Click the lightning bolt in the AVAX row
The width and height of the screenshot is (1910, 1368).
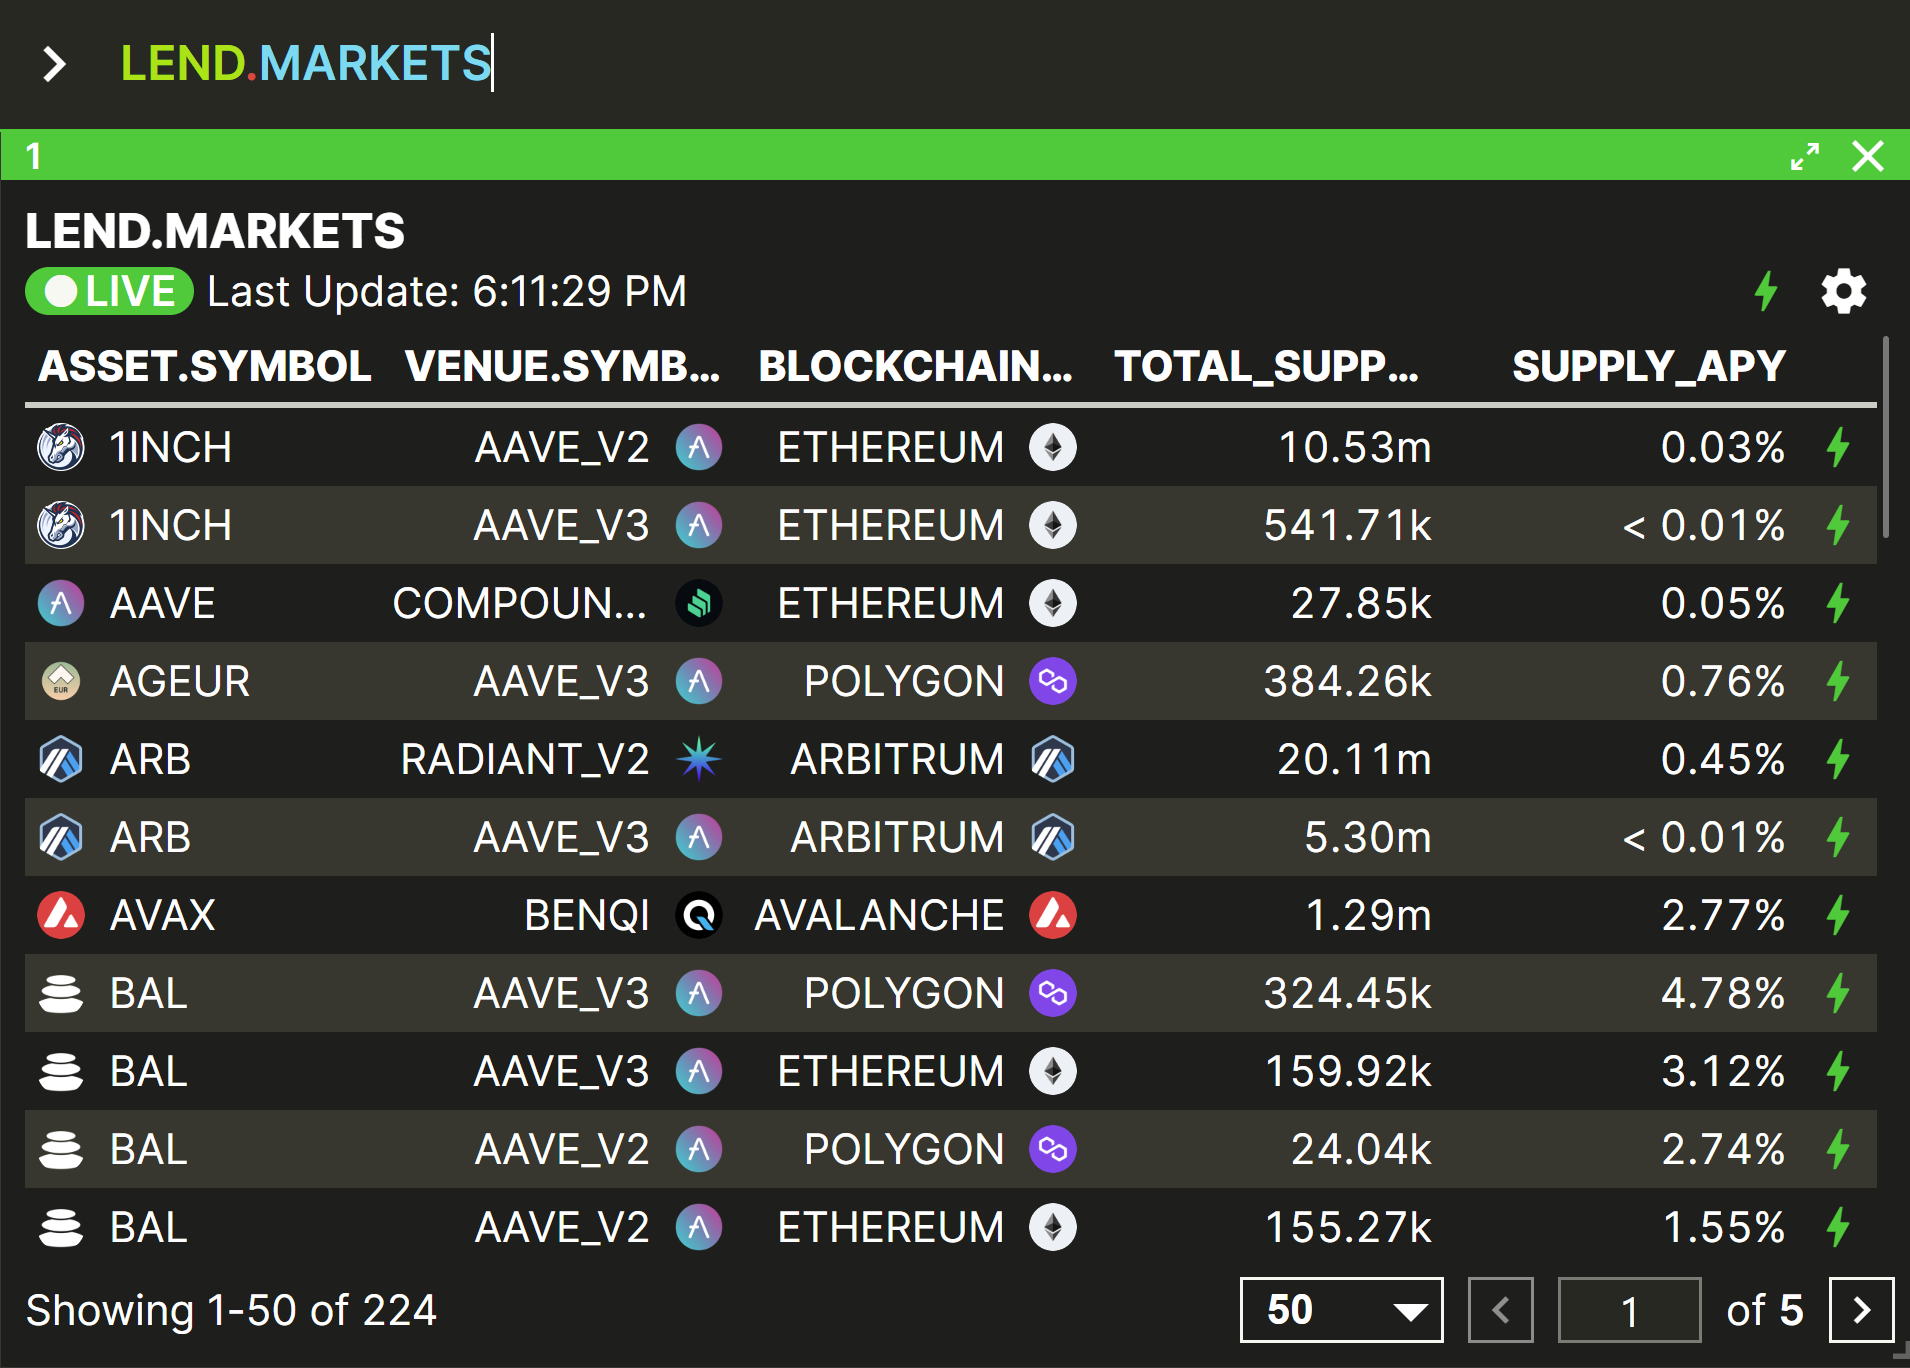(x=1838, y=915)
